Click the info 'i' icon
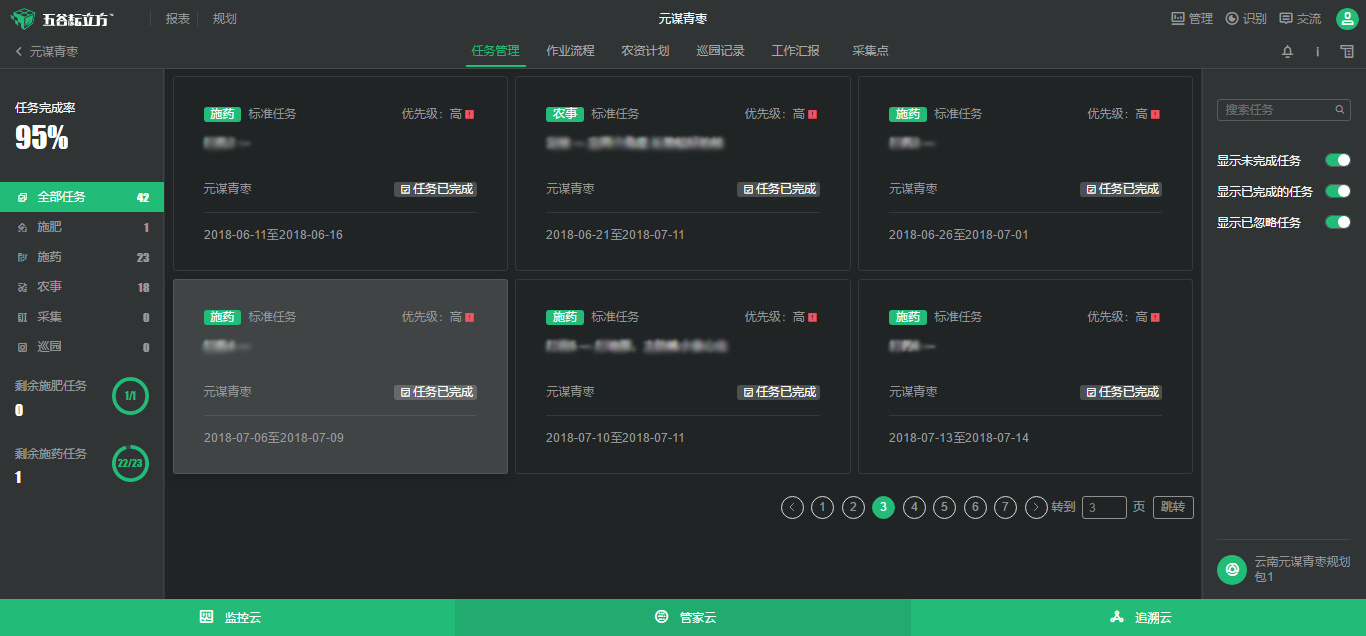This screenshot has width=1366, height=636. [1317, 52]
